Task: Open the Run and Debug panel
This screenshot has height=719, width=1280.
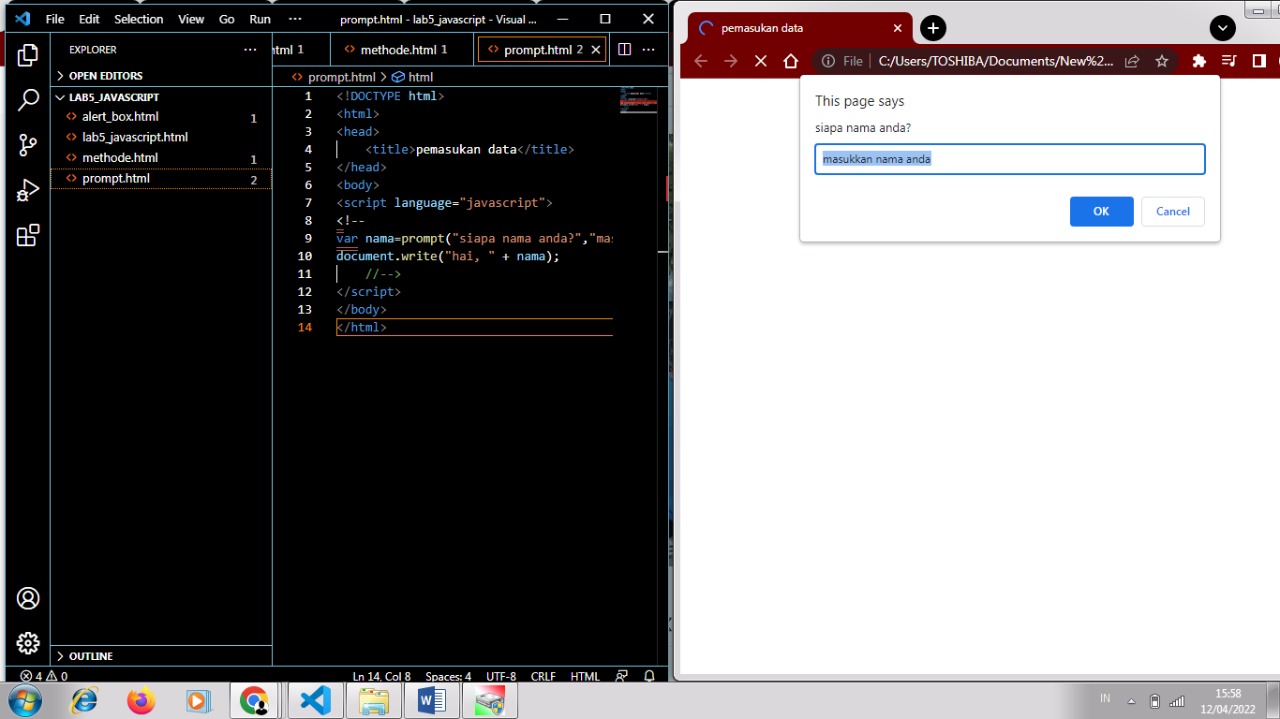Action: pos(27,190)
